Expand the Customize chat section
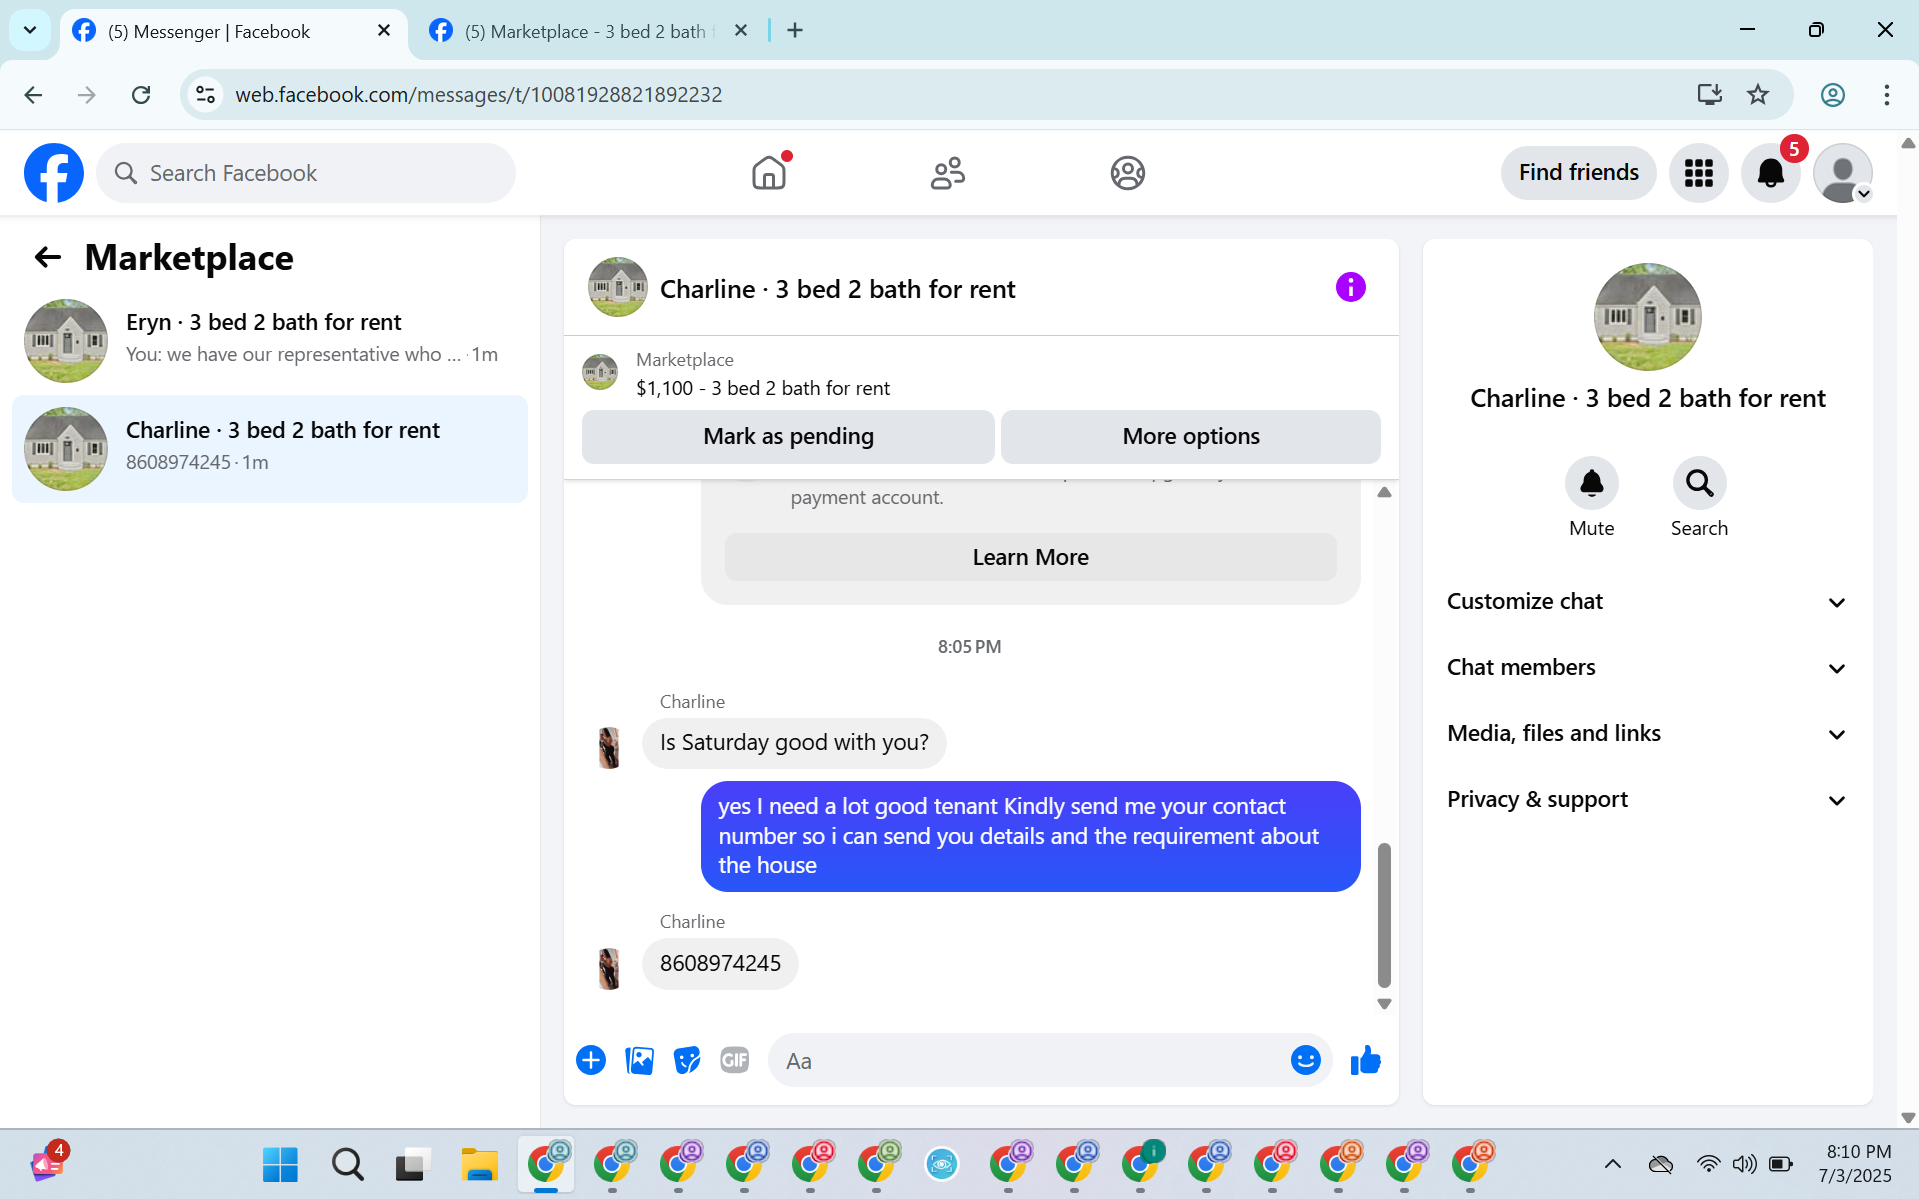This screenshot has width=1919, height=1199. tap(1646, 601)
